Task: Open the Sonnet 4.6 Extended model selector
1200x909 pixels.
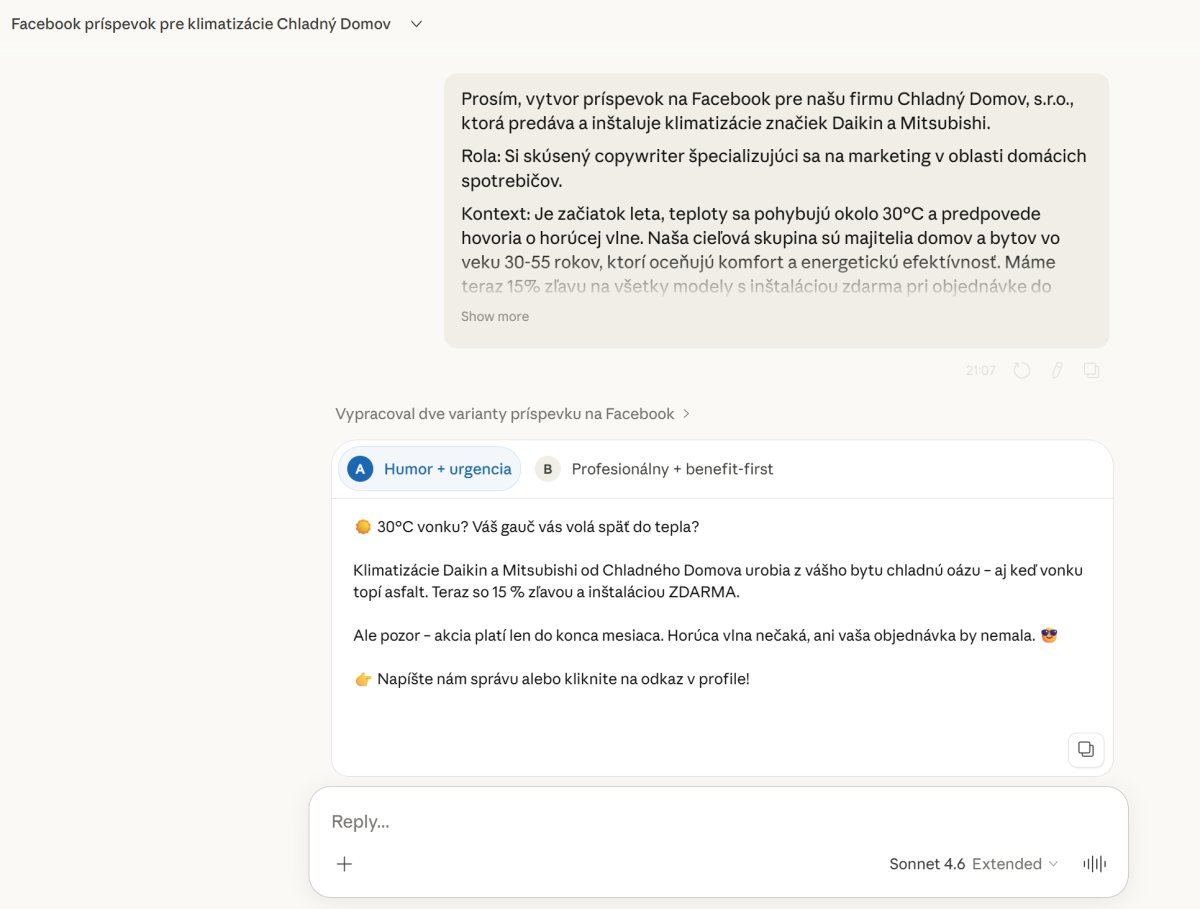Action: pos(972,864)
